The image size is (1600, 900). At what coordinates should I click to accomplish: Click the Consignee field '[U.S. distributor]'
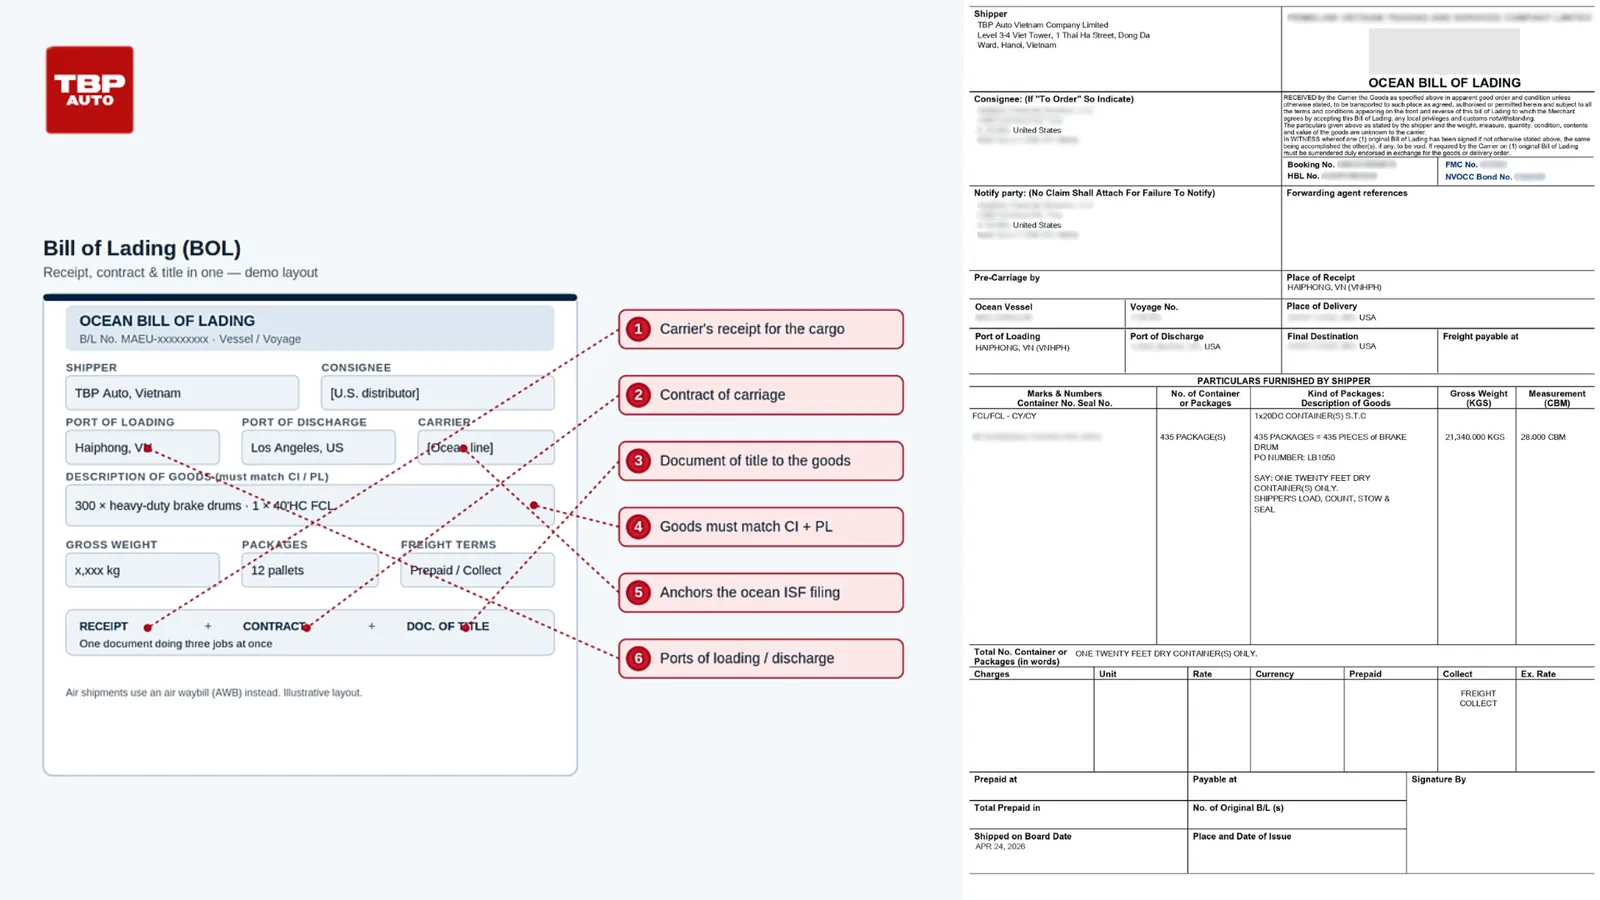point(437,393)
